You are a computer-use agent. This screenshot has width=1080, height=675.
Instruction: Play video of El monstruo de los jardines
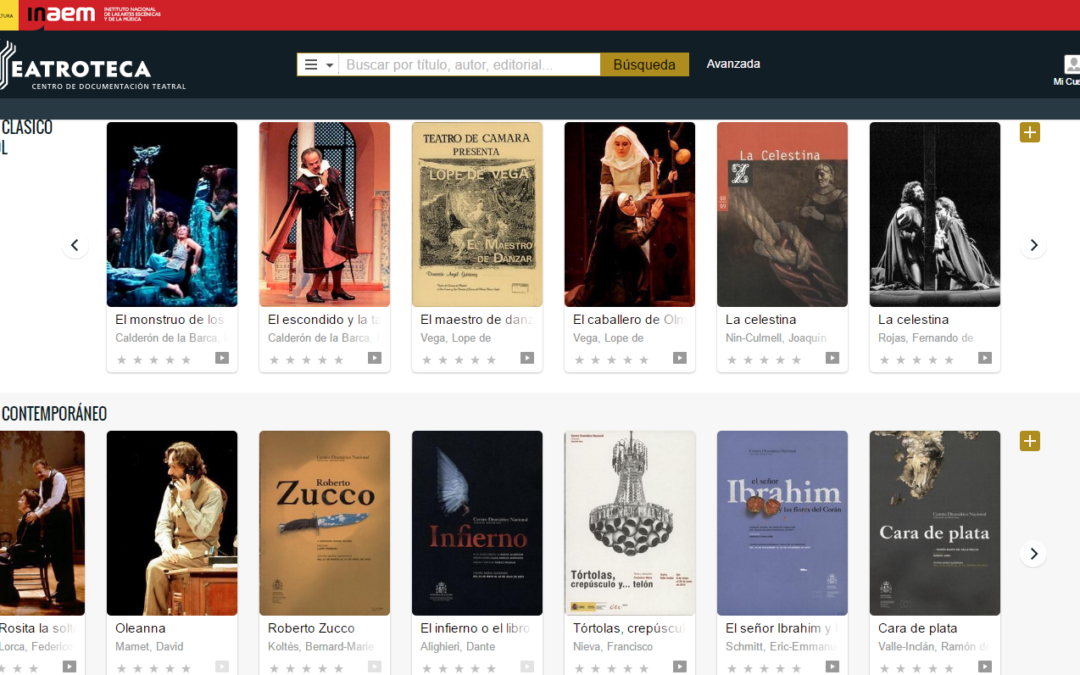pos(222,358)
